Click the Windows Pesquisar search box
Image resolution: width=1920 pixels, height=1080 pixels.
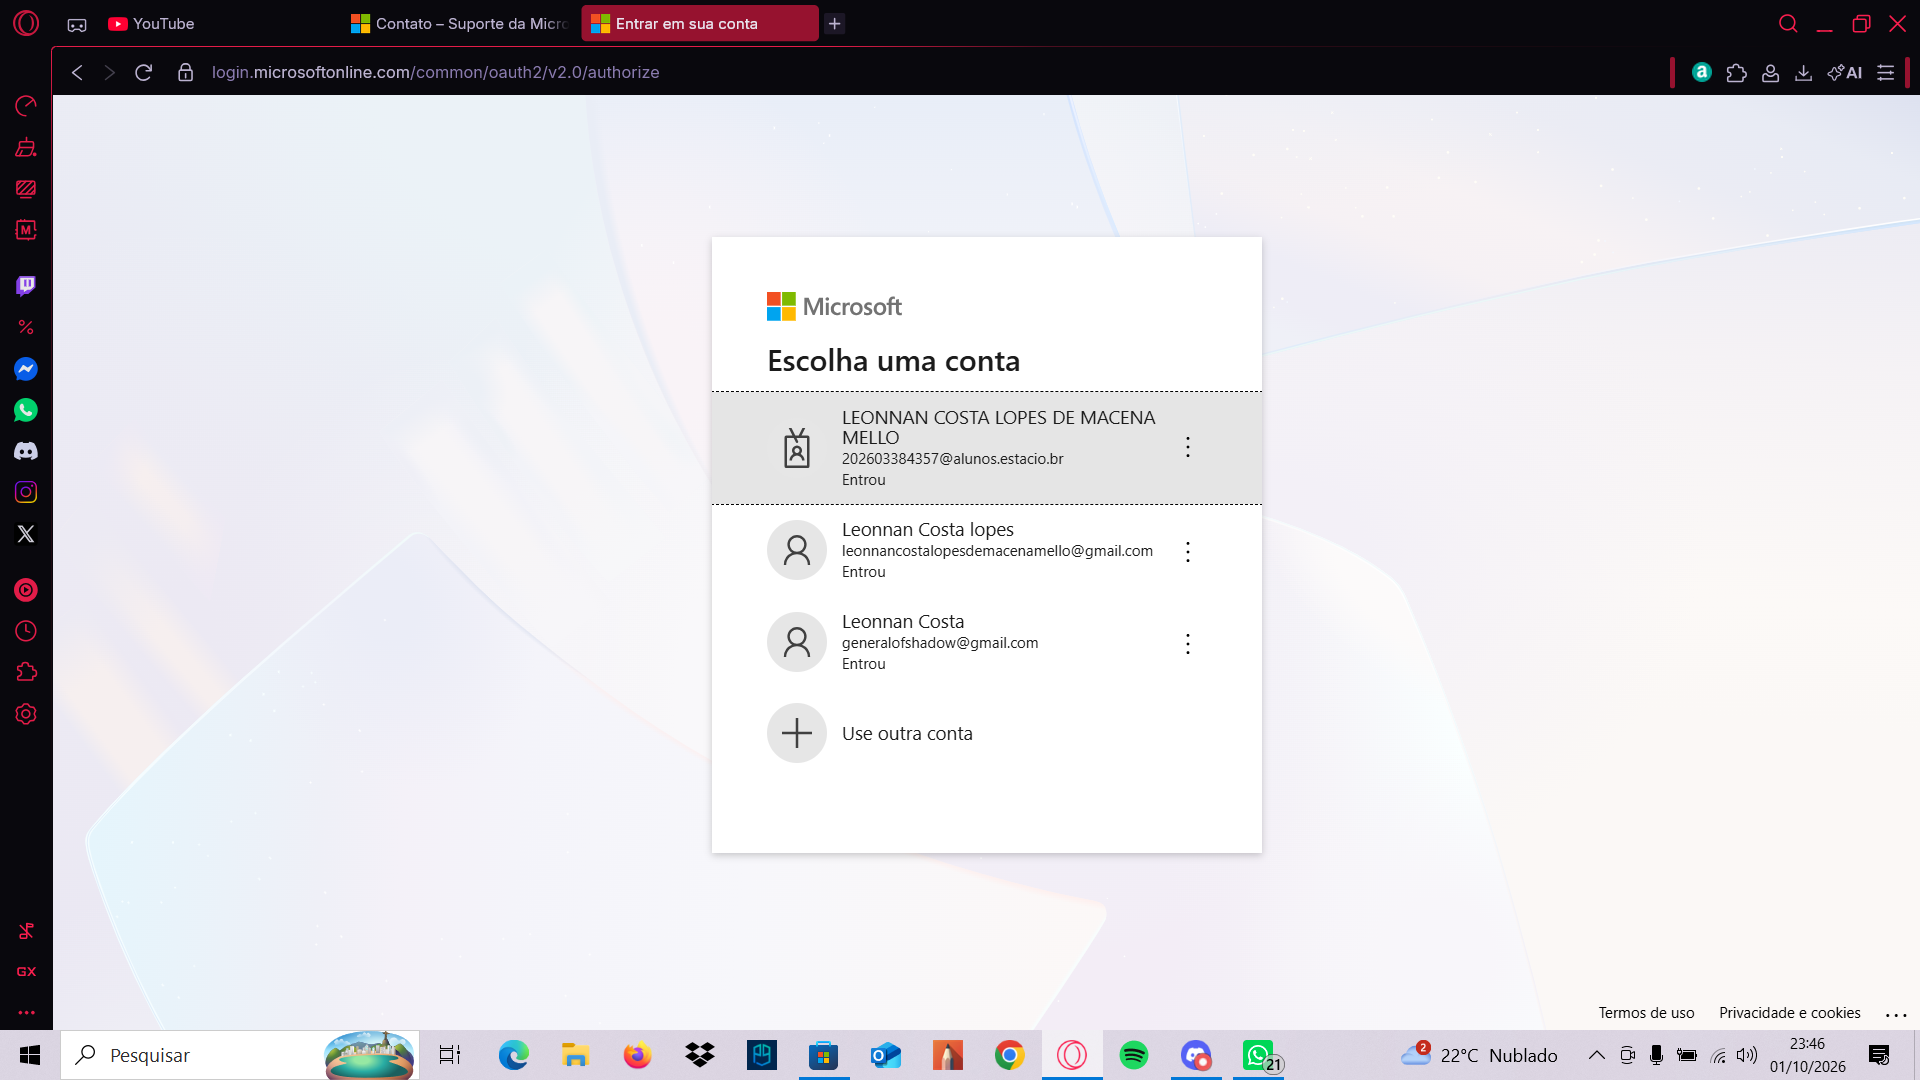pos(240,1055)
